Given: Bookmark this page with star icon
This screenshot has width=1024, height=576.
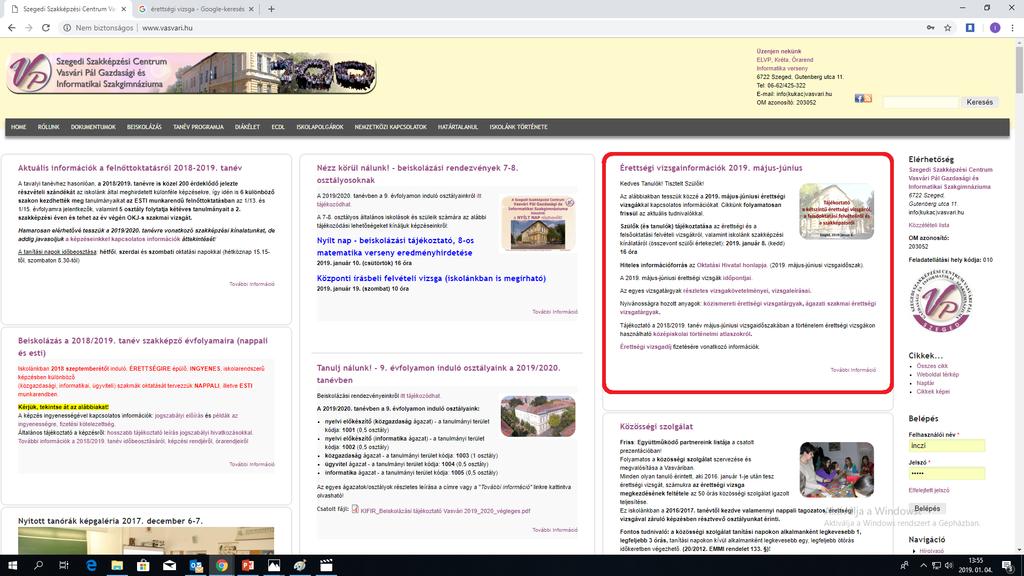Looking at the screenshot, I should click(x=948, y=28).
